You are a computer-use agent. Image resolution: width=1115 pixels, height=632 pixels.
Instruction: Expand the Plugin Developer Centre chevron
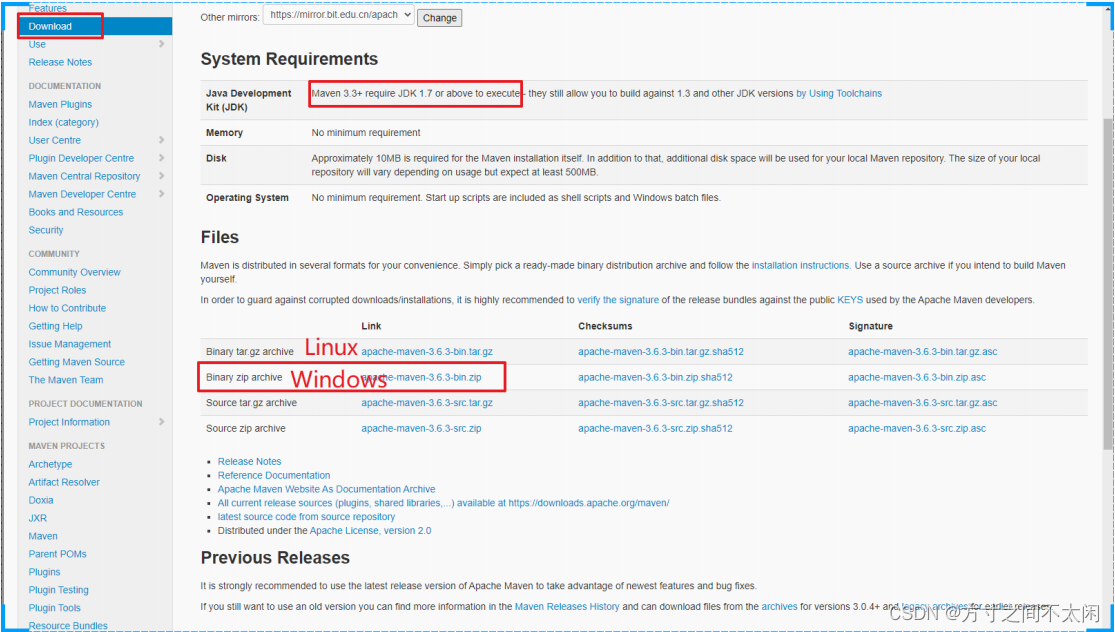click(x=161, y=158)
